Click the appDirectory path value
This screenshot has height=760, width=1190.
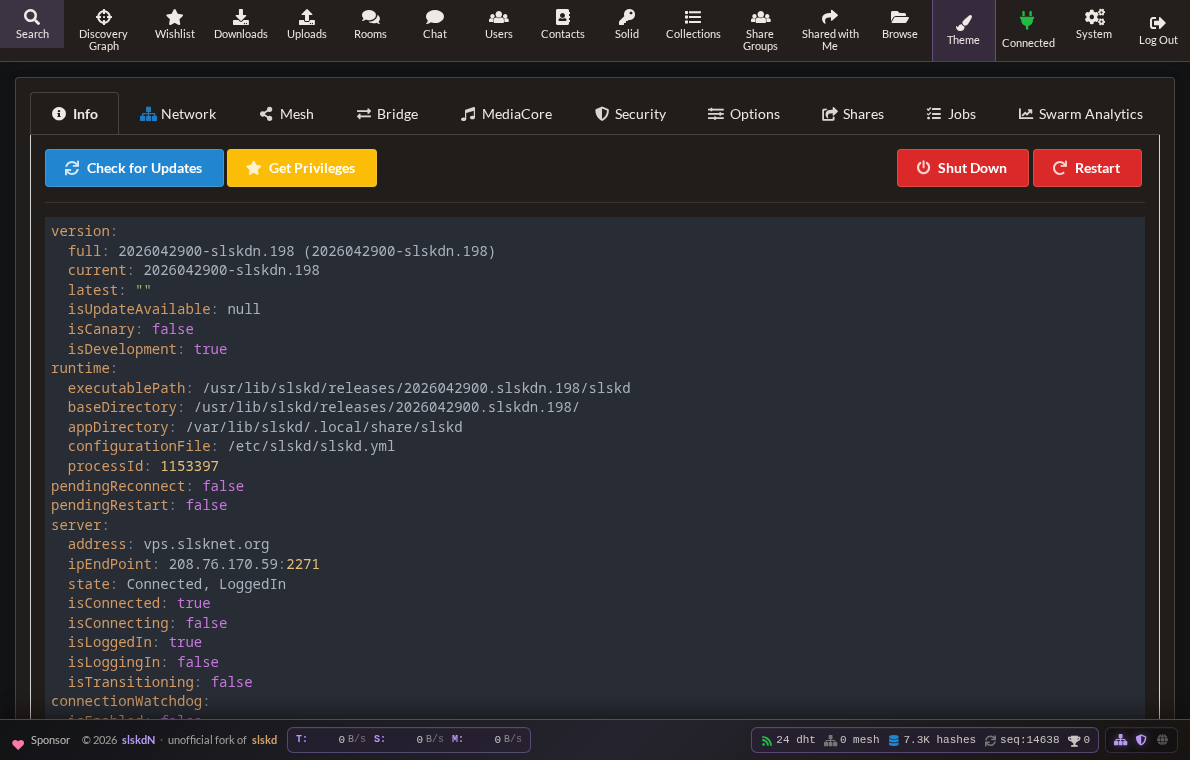tap(324, 427)
